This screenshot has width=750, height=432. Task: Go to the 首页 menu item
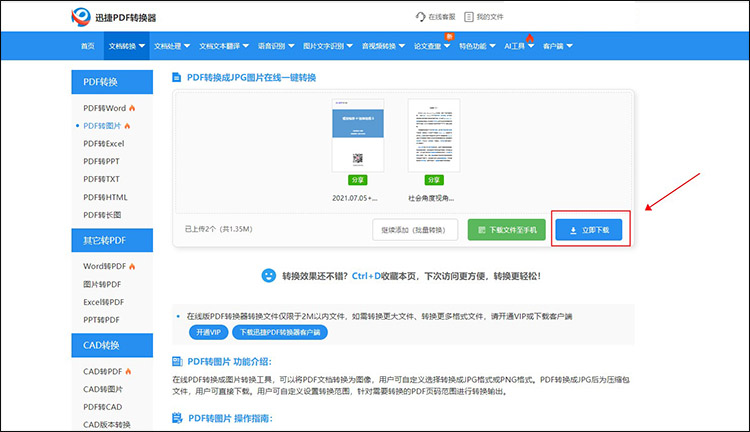click(x=88, y=46)
